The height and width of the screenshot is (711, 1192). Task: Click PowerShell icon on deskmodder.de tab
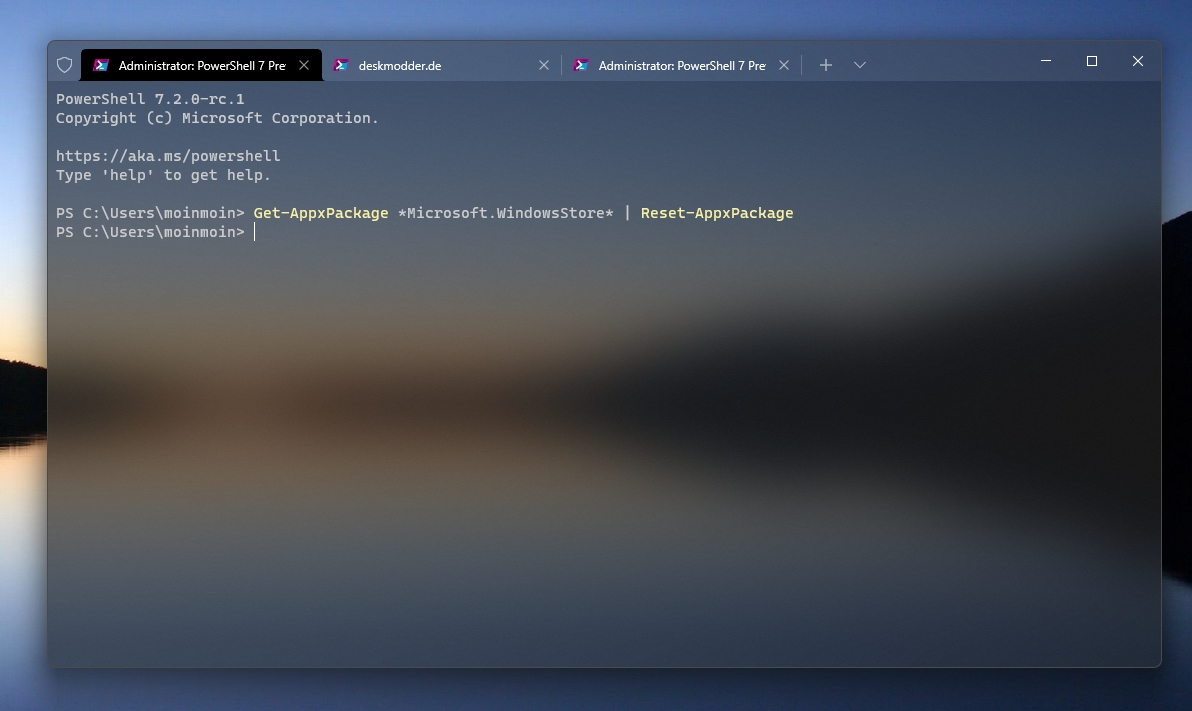pos(341,65)
